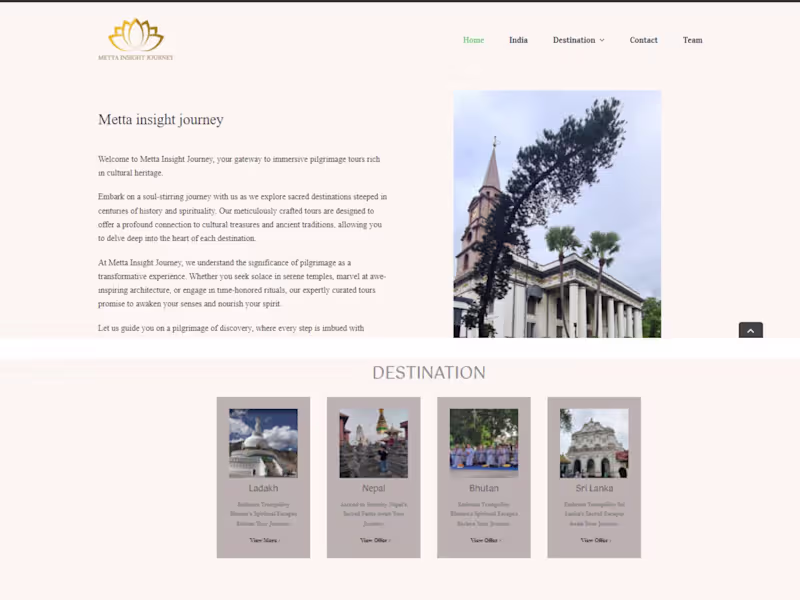Click 'View Offer' on the Bhutan card
Screen dimensions: 800x600
483,540
